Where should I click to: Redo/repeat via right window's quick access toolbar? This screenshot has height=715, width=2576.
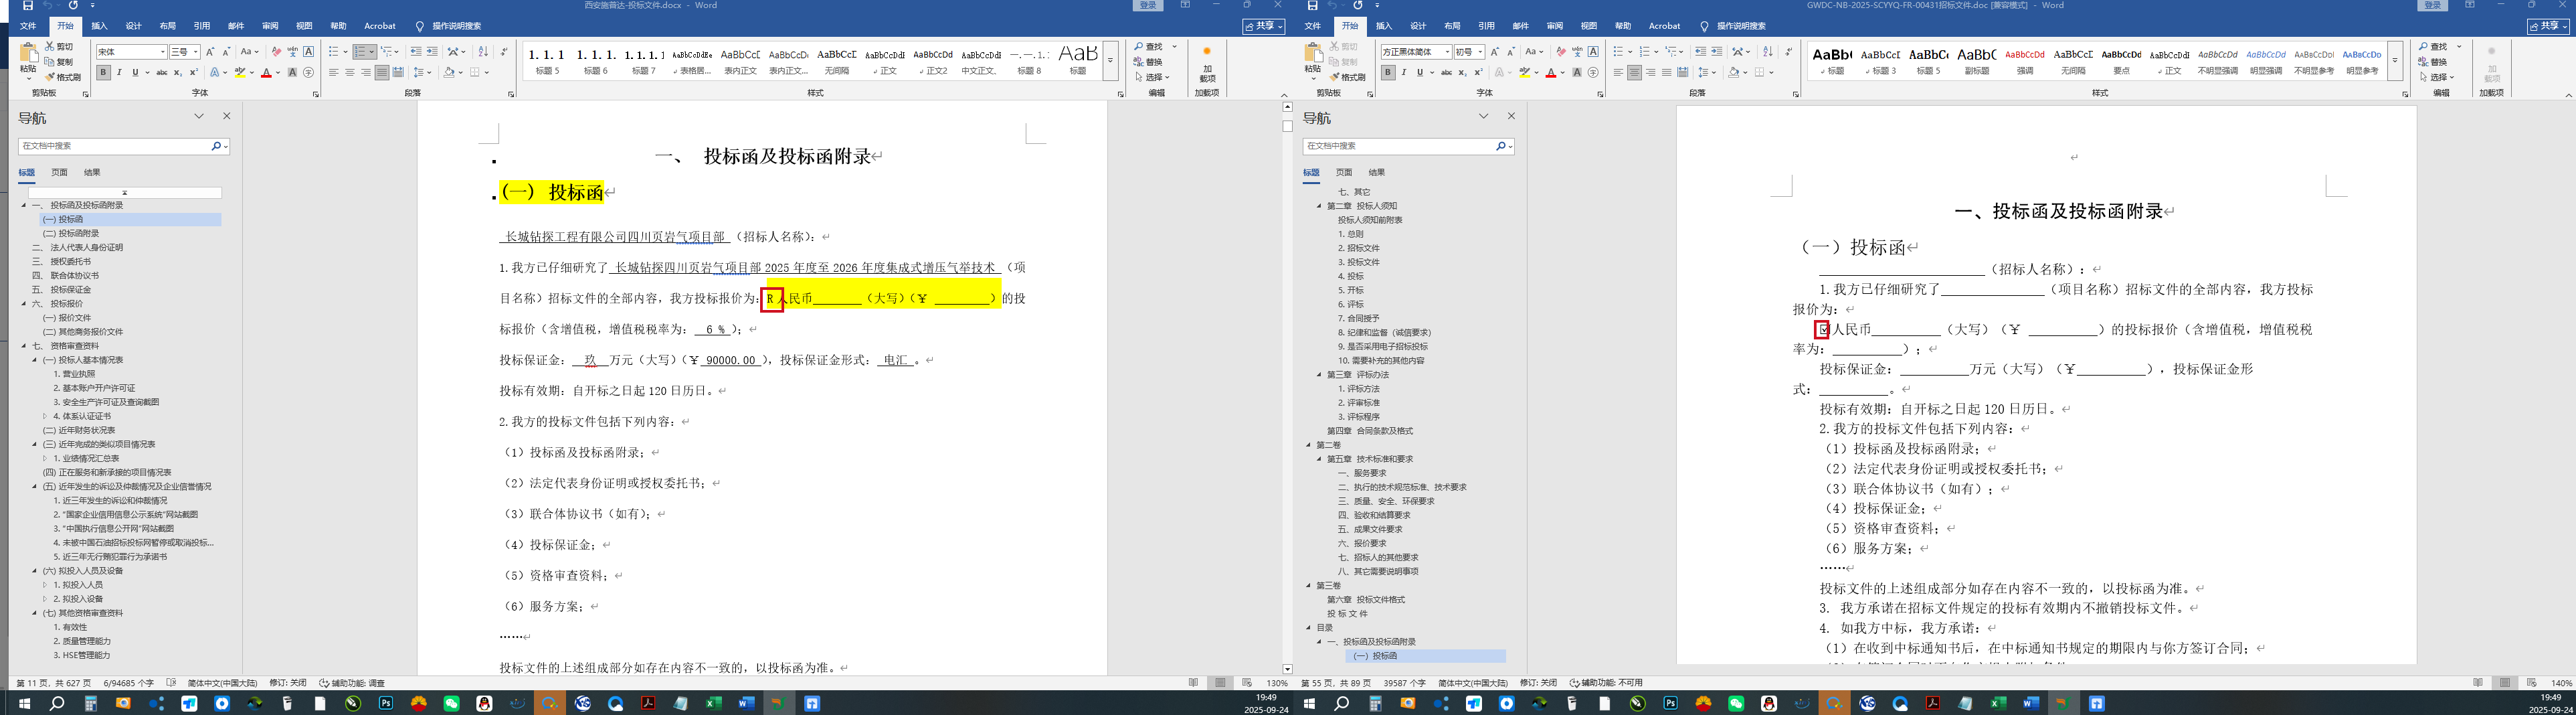tap(1358, 6)
